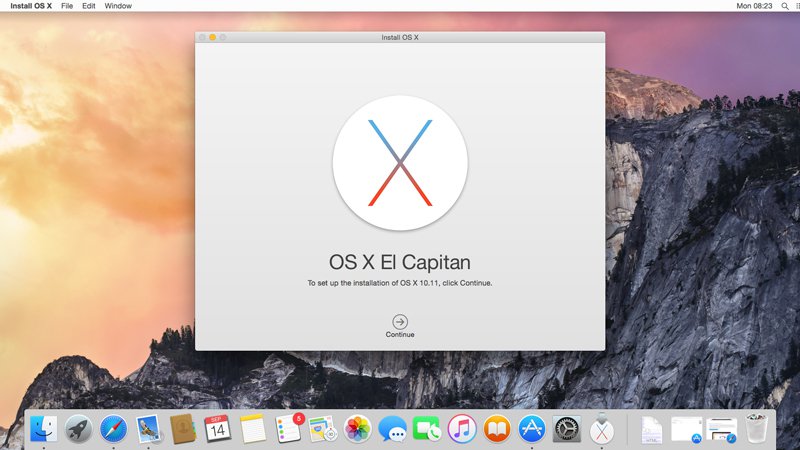Open minimized App Store window in Dock

(686, 430)
